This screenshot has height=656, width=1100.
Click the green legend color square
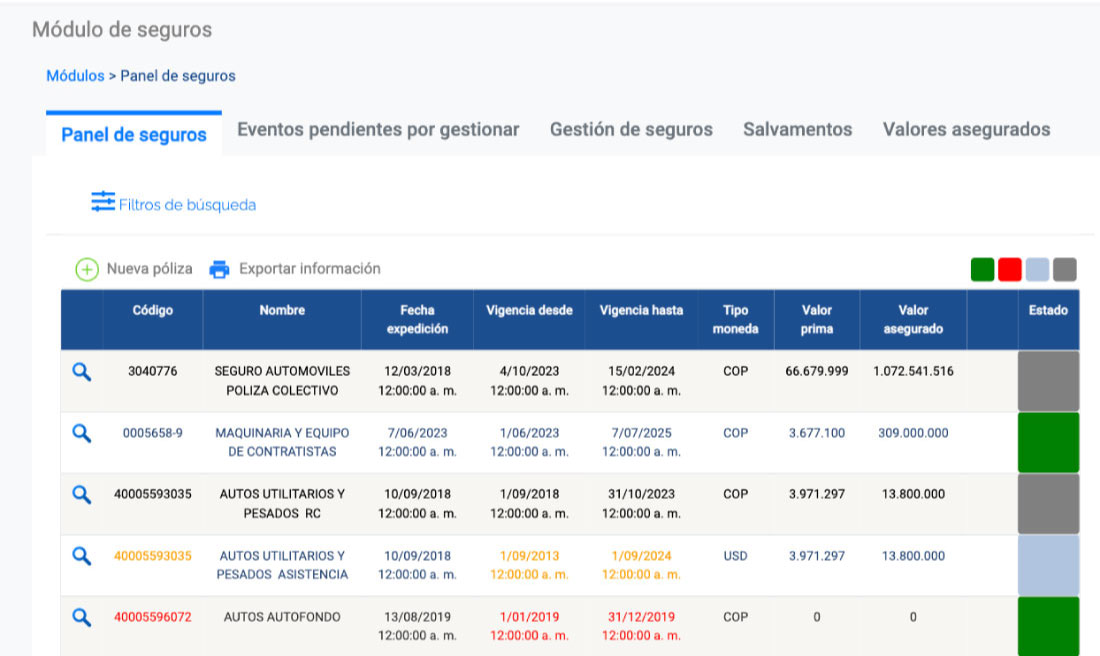coord(982,269)
